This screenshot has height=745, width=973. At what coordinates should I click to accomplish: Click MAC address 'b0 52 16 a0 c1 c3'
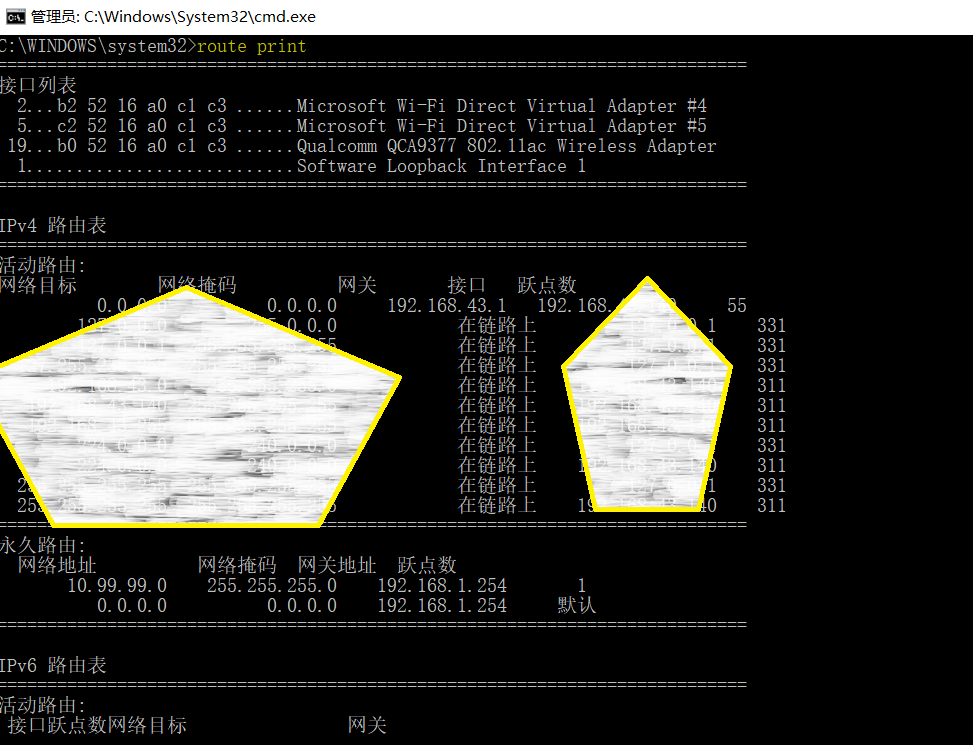tap(142, 146)
